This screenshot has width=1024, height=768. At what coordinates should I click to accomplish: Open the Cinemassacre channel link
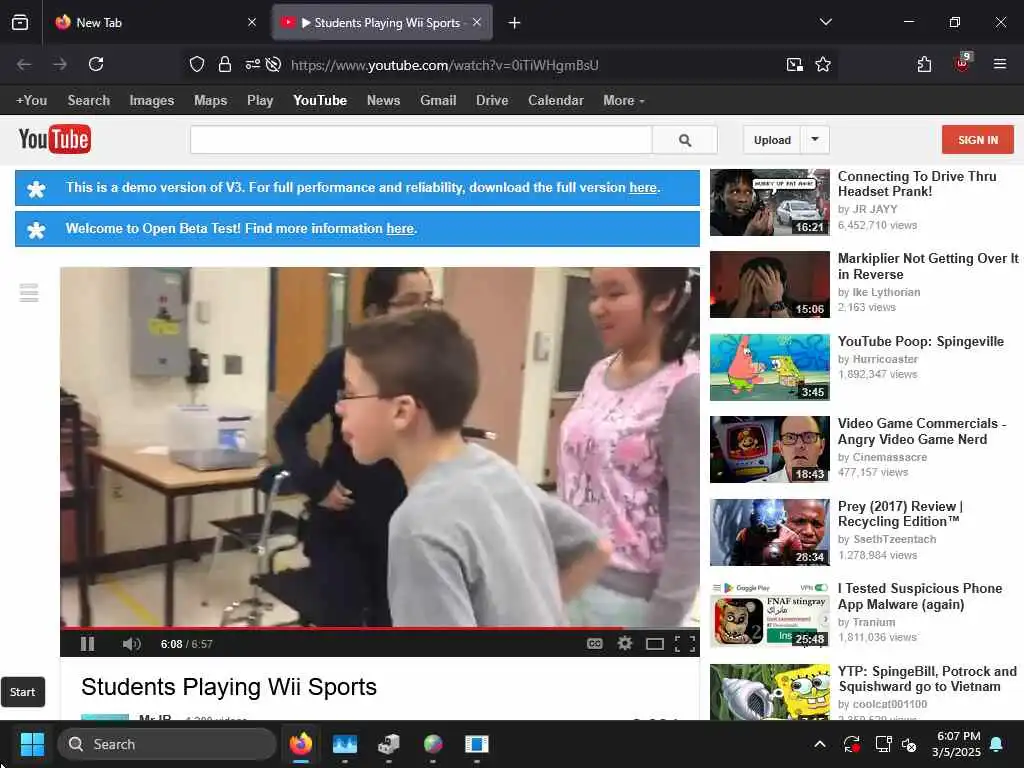click(x=889, y=457)
